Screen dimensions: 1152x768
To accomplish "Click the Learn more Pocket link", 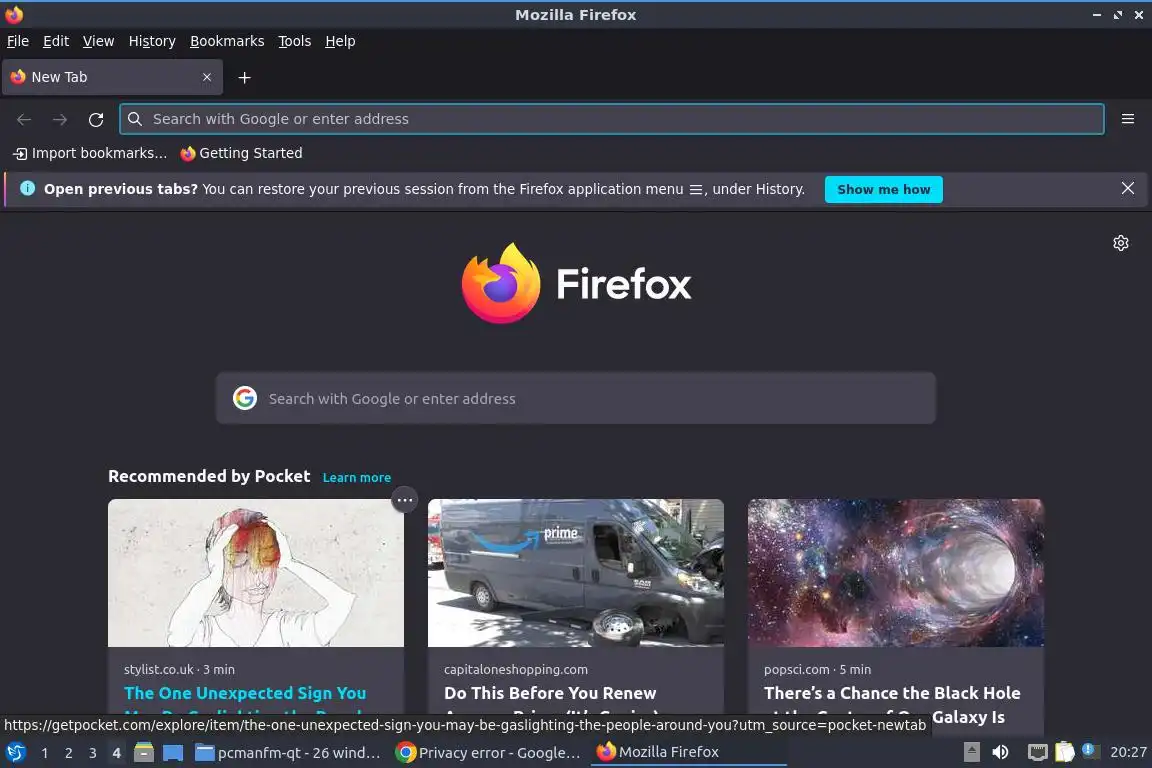I will click(x=356, y=478).
